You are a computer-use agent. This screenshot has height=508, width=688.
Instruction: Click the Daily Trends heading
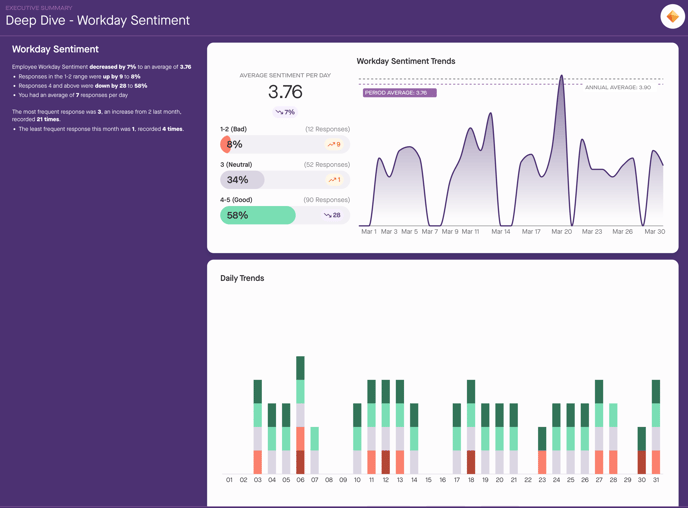coord(242,278)
